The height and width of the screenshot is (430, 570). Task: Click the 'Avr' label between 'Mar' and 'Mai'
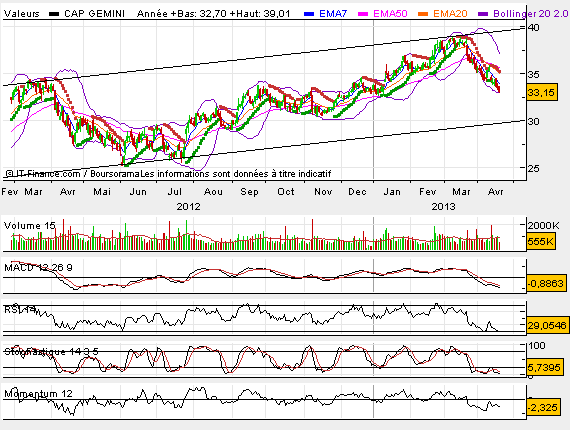(68, 192)
